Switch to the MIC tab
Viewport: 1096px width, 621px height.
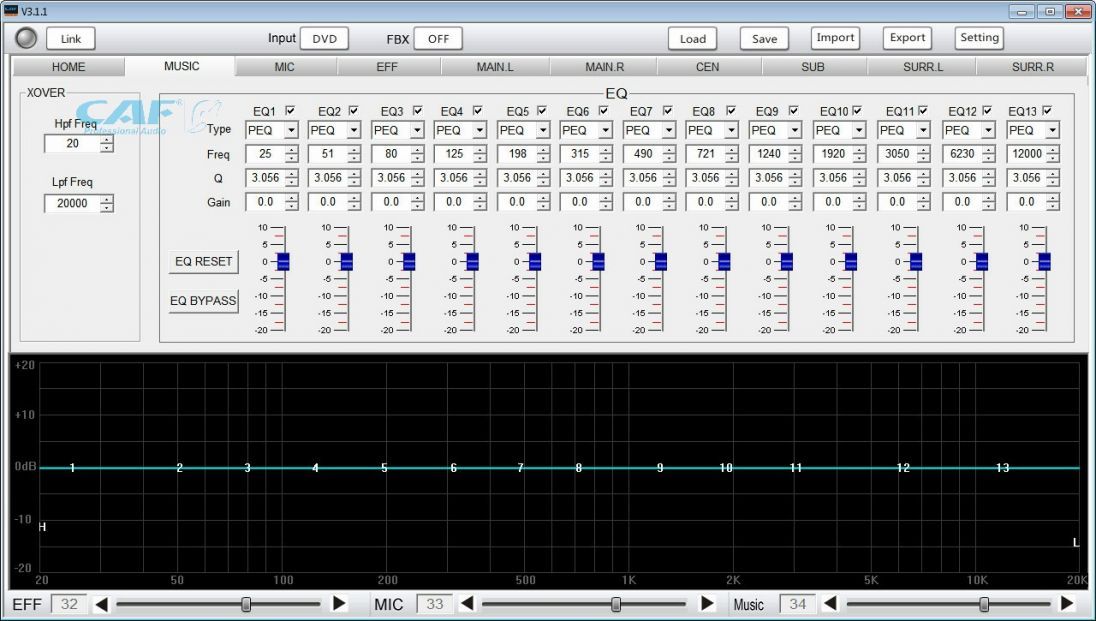point(285,67)
